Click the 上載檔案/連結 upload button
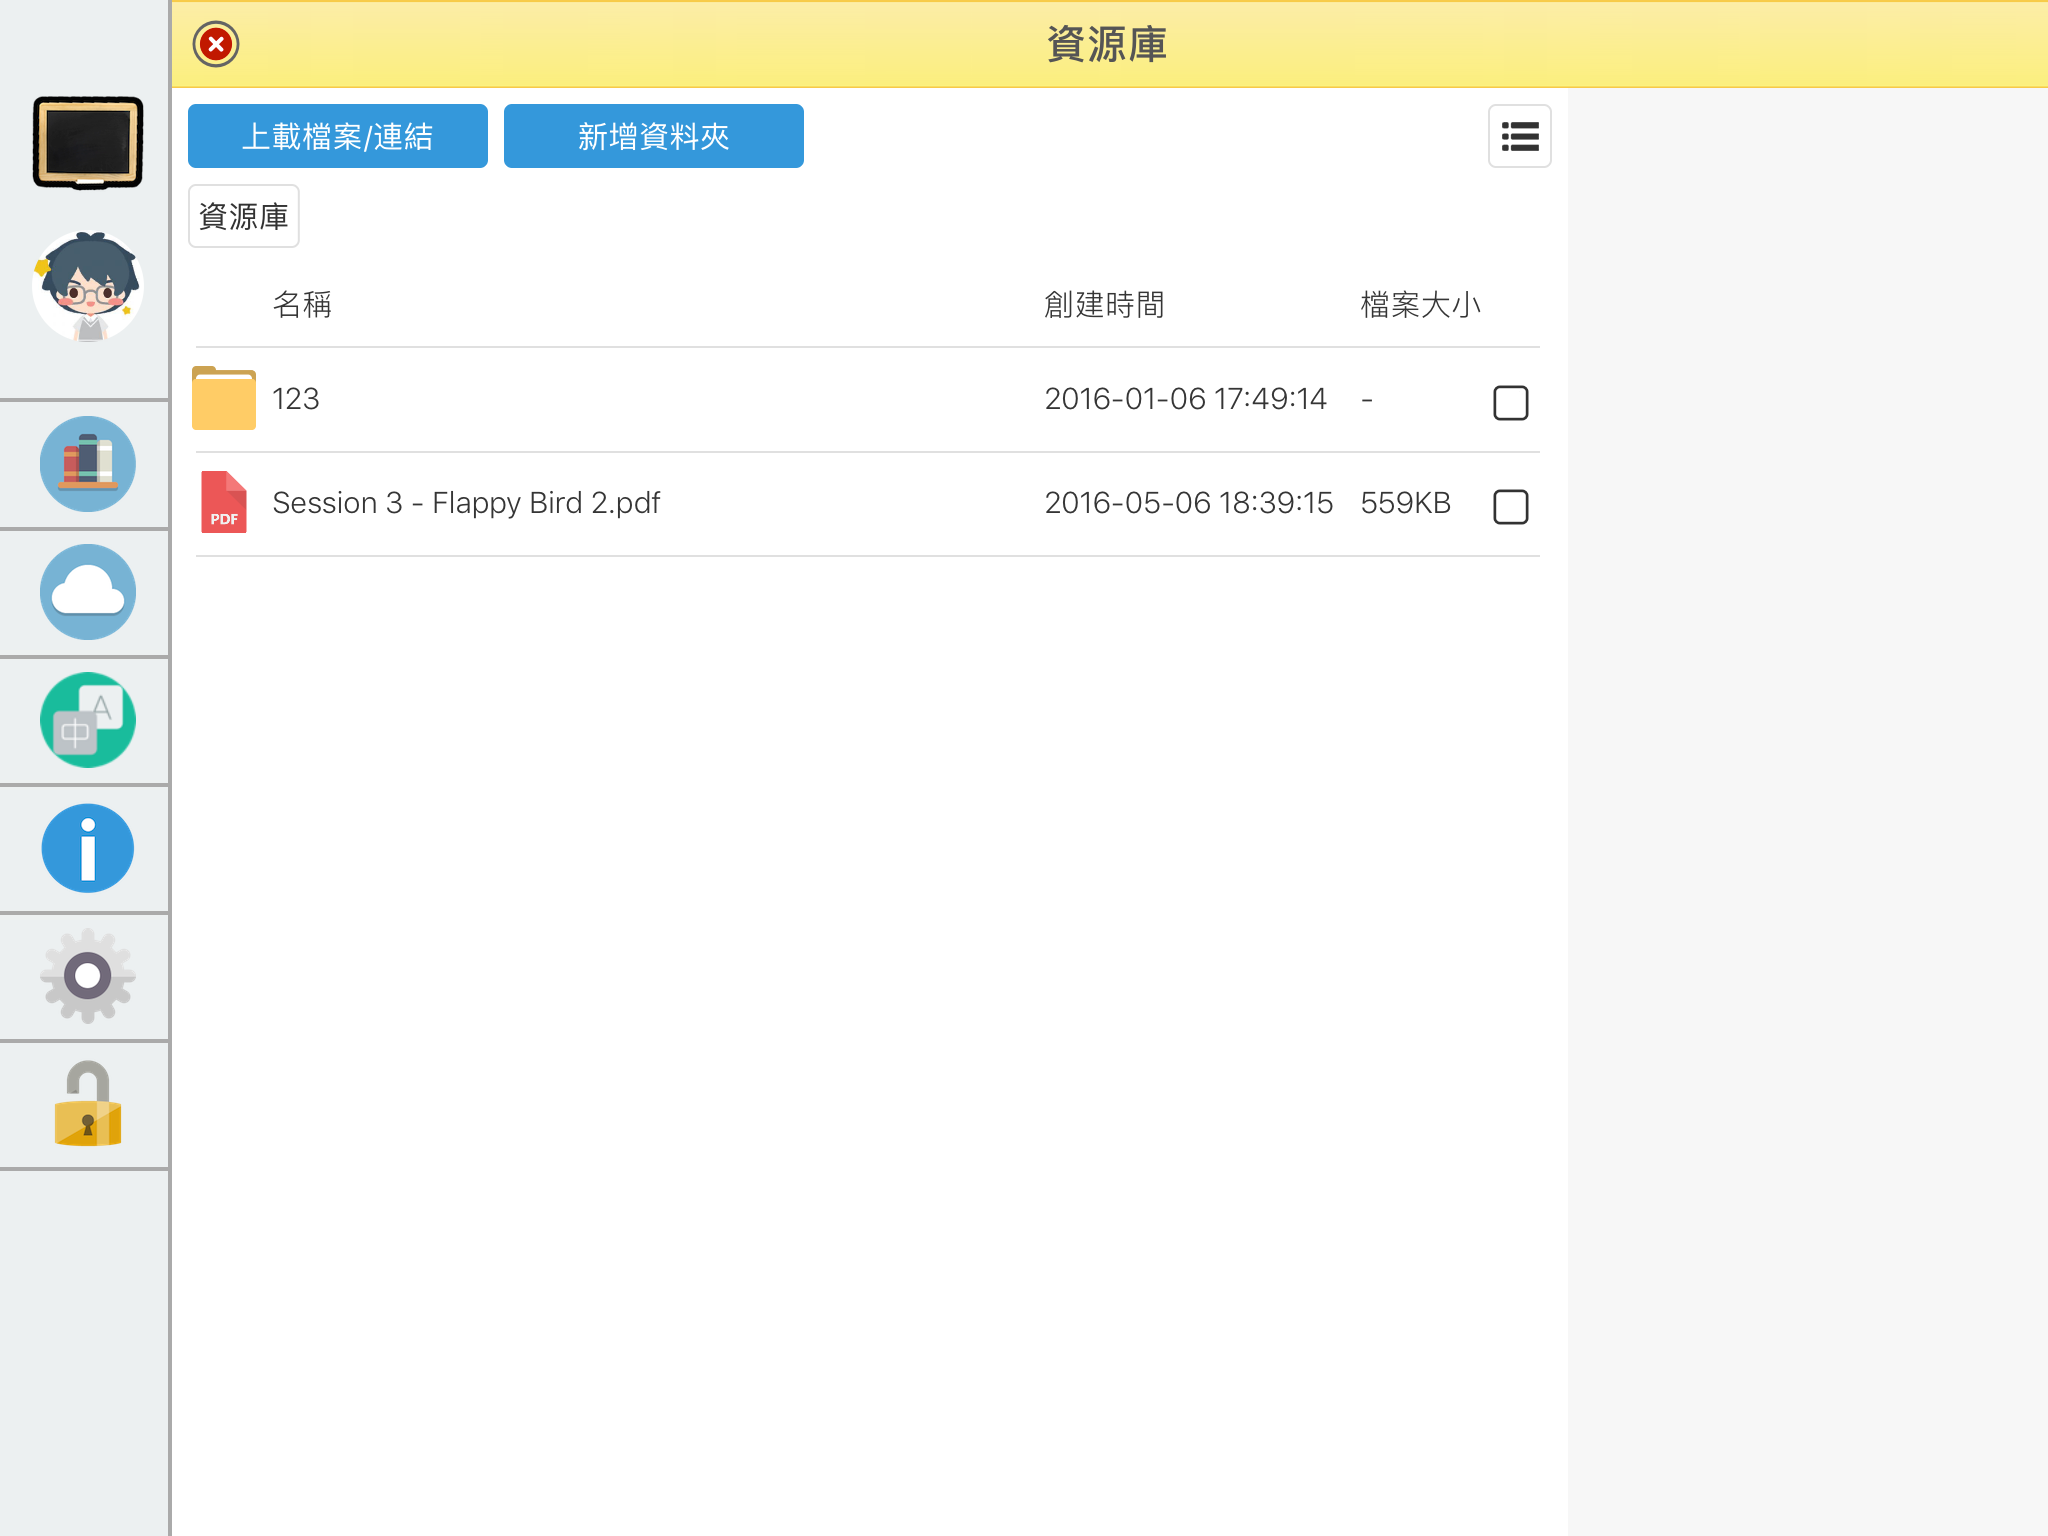 (338, 136)
